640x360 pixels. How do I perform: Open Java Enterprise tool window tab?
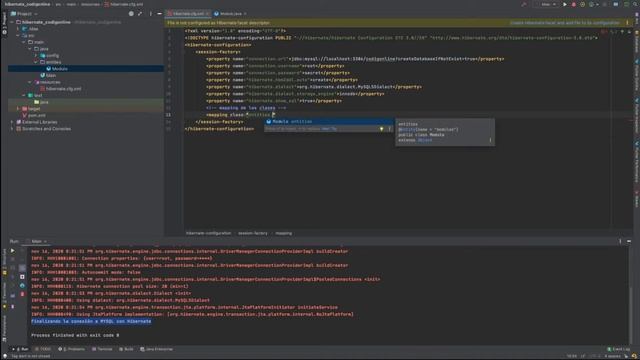(157, 349)
